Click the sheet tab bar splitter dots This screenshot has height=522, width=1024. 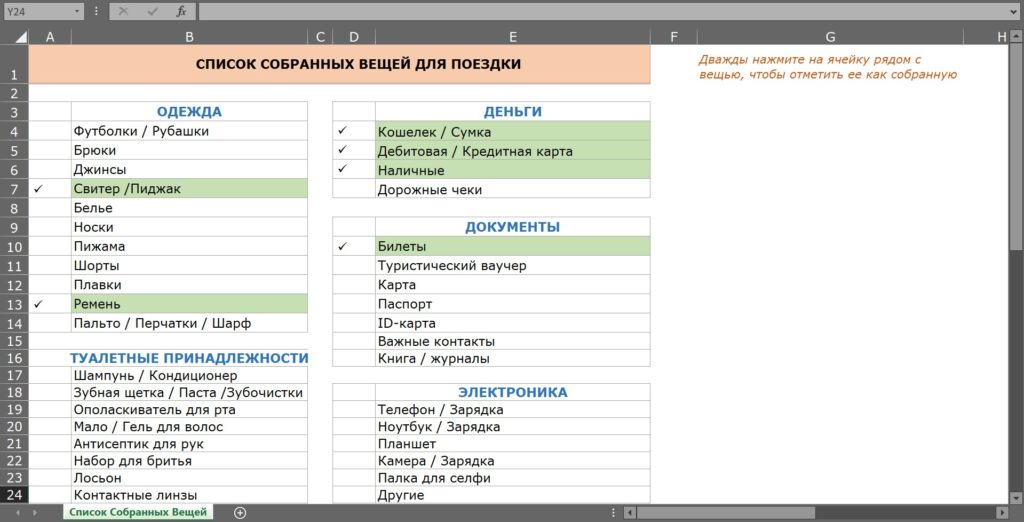[x=613, y=513]
